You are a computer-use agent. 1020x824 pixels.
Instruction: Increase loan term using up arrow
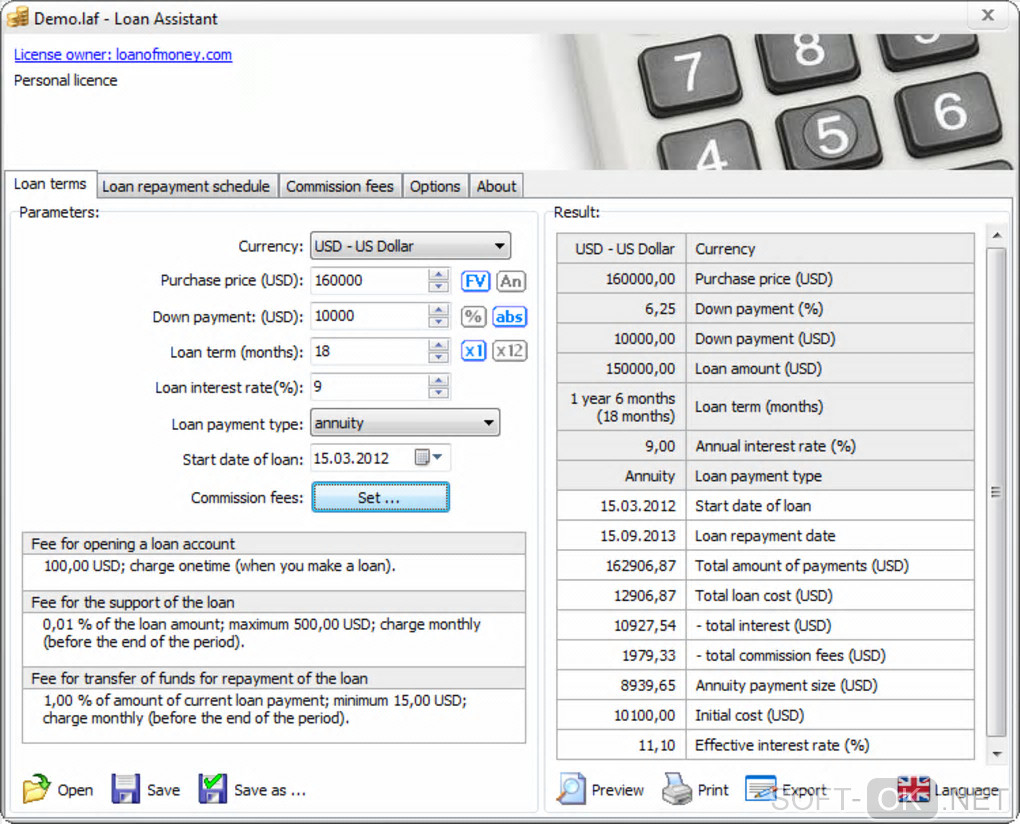(439, 345)
